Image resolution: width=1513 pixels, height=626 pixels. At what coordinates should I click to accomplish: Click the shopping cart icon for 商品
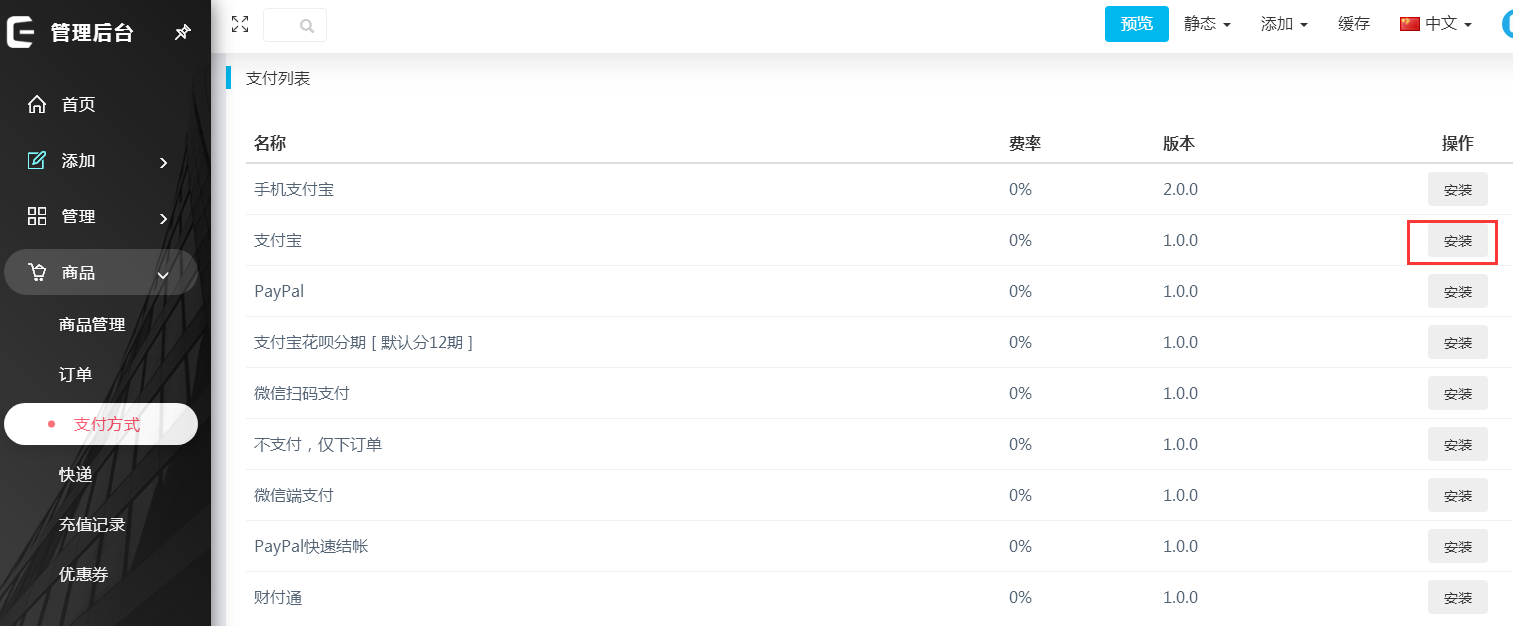(37, 272)
